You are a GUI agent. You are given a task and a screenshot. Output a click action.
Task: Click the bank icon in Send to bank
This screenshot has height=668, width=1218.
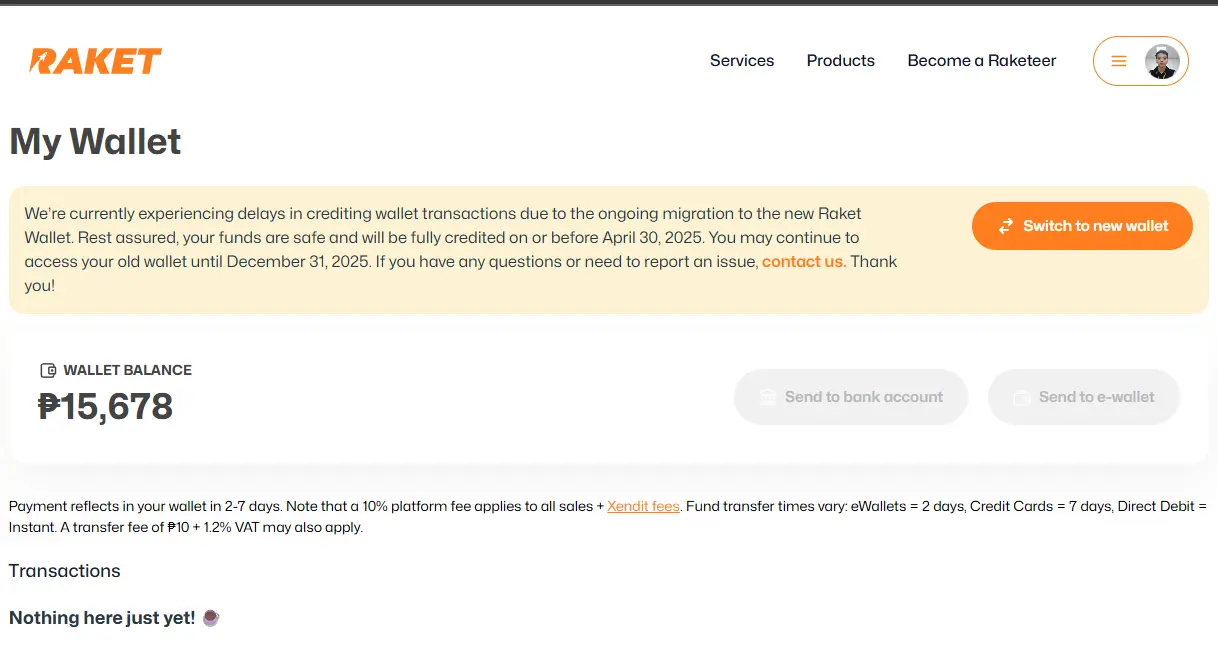[768, 397]
